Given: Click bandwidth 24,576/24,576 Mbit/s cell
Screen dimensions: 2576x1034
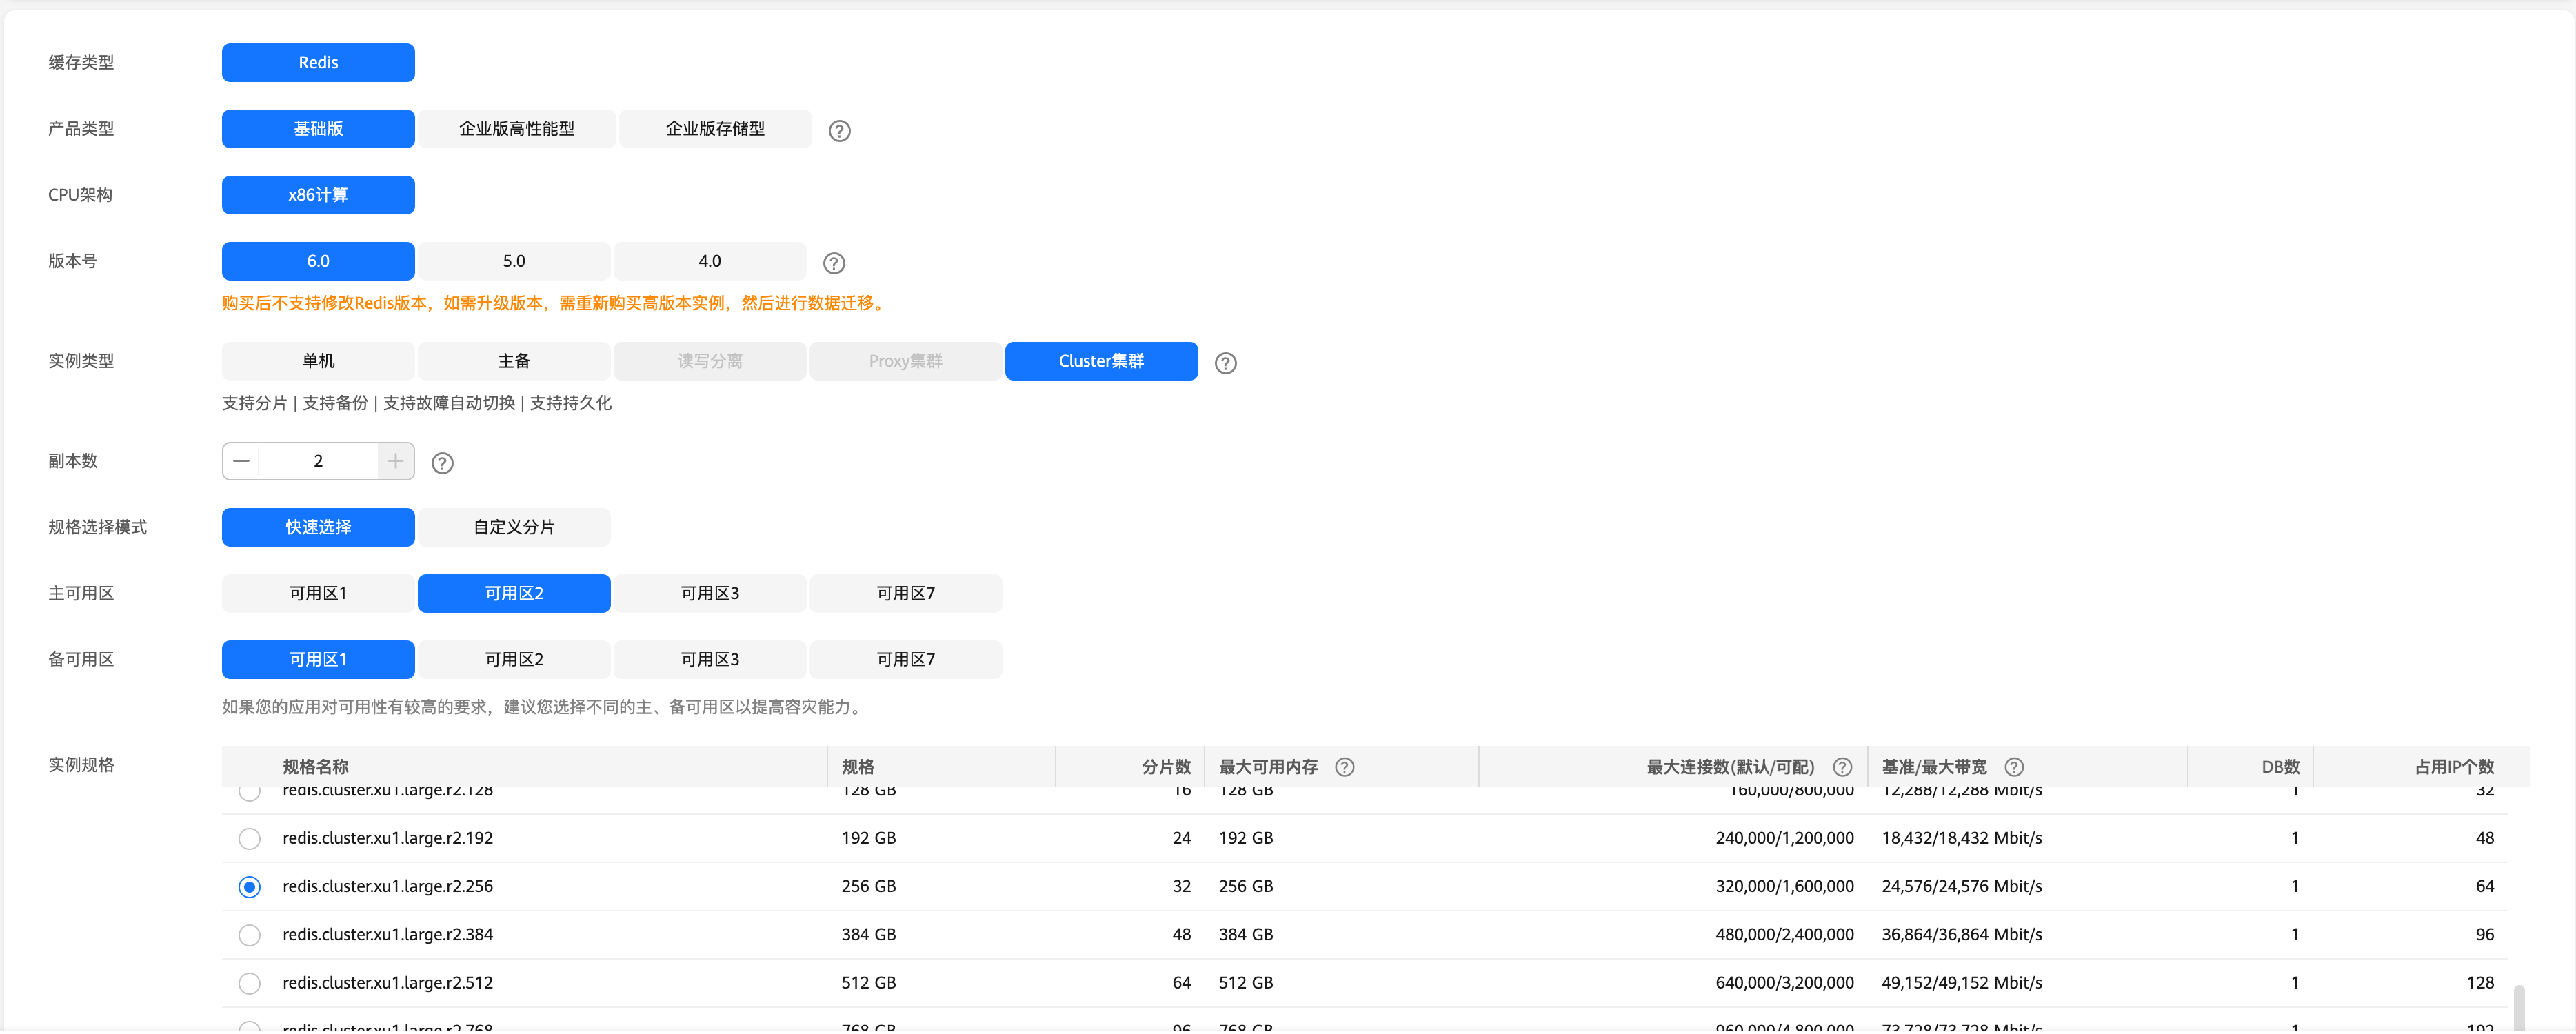Looking at the screenshot, I should click(x=1962, y=886).
